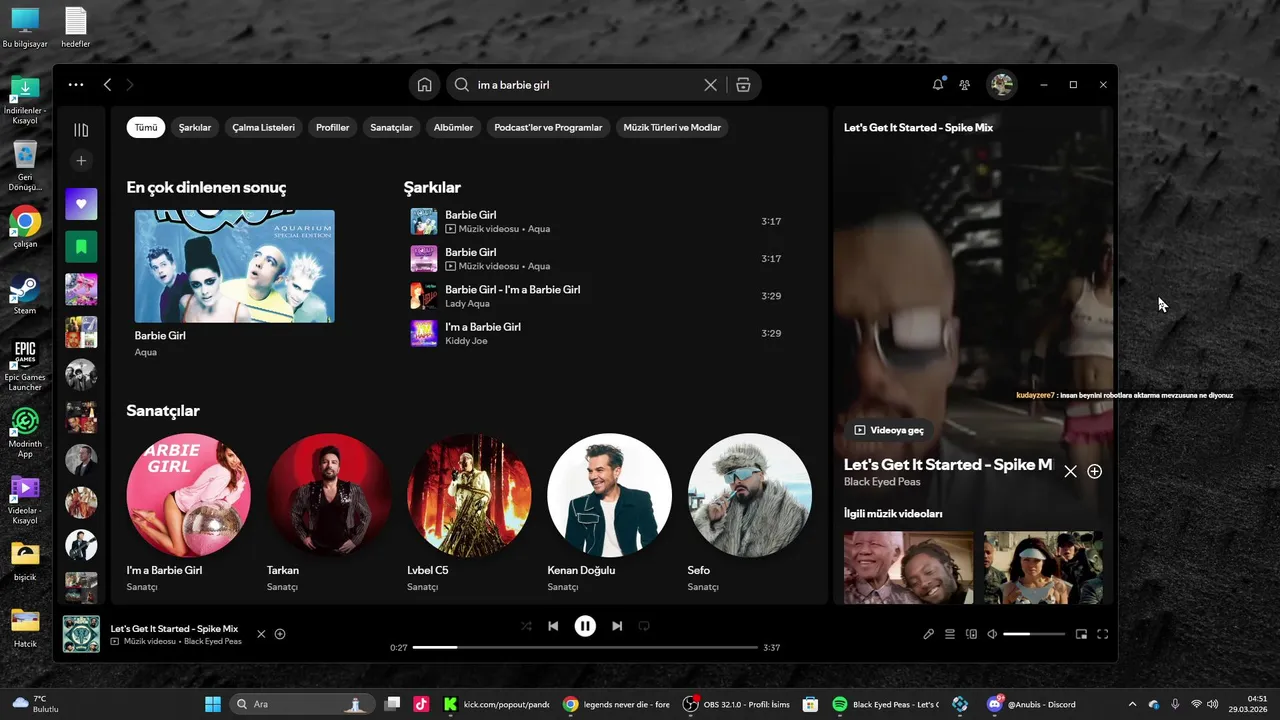This screenshot has width=1280, height=720.
Task: Enter full screen from the player bar
Action: tap(1103, 634)
